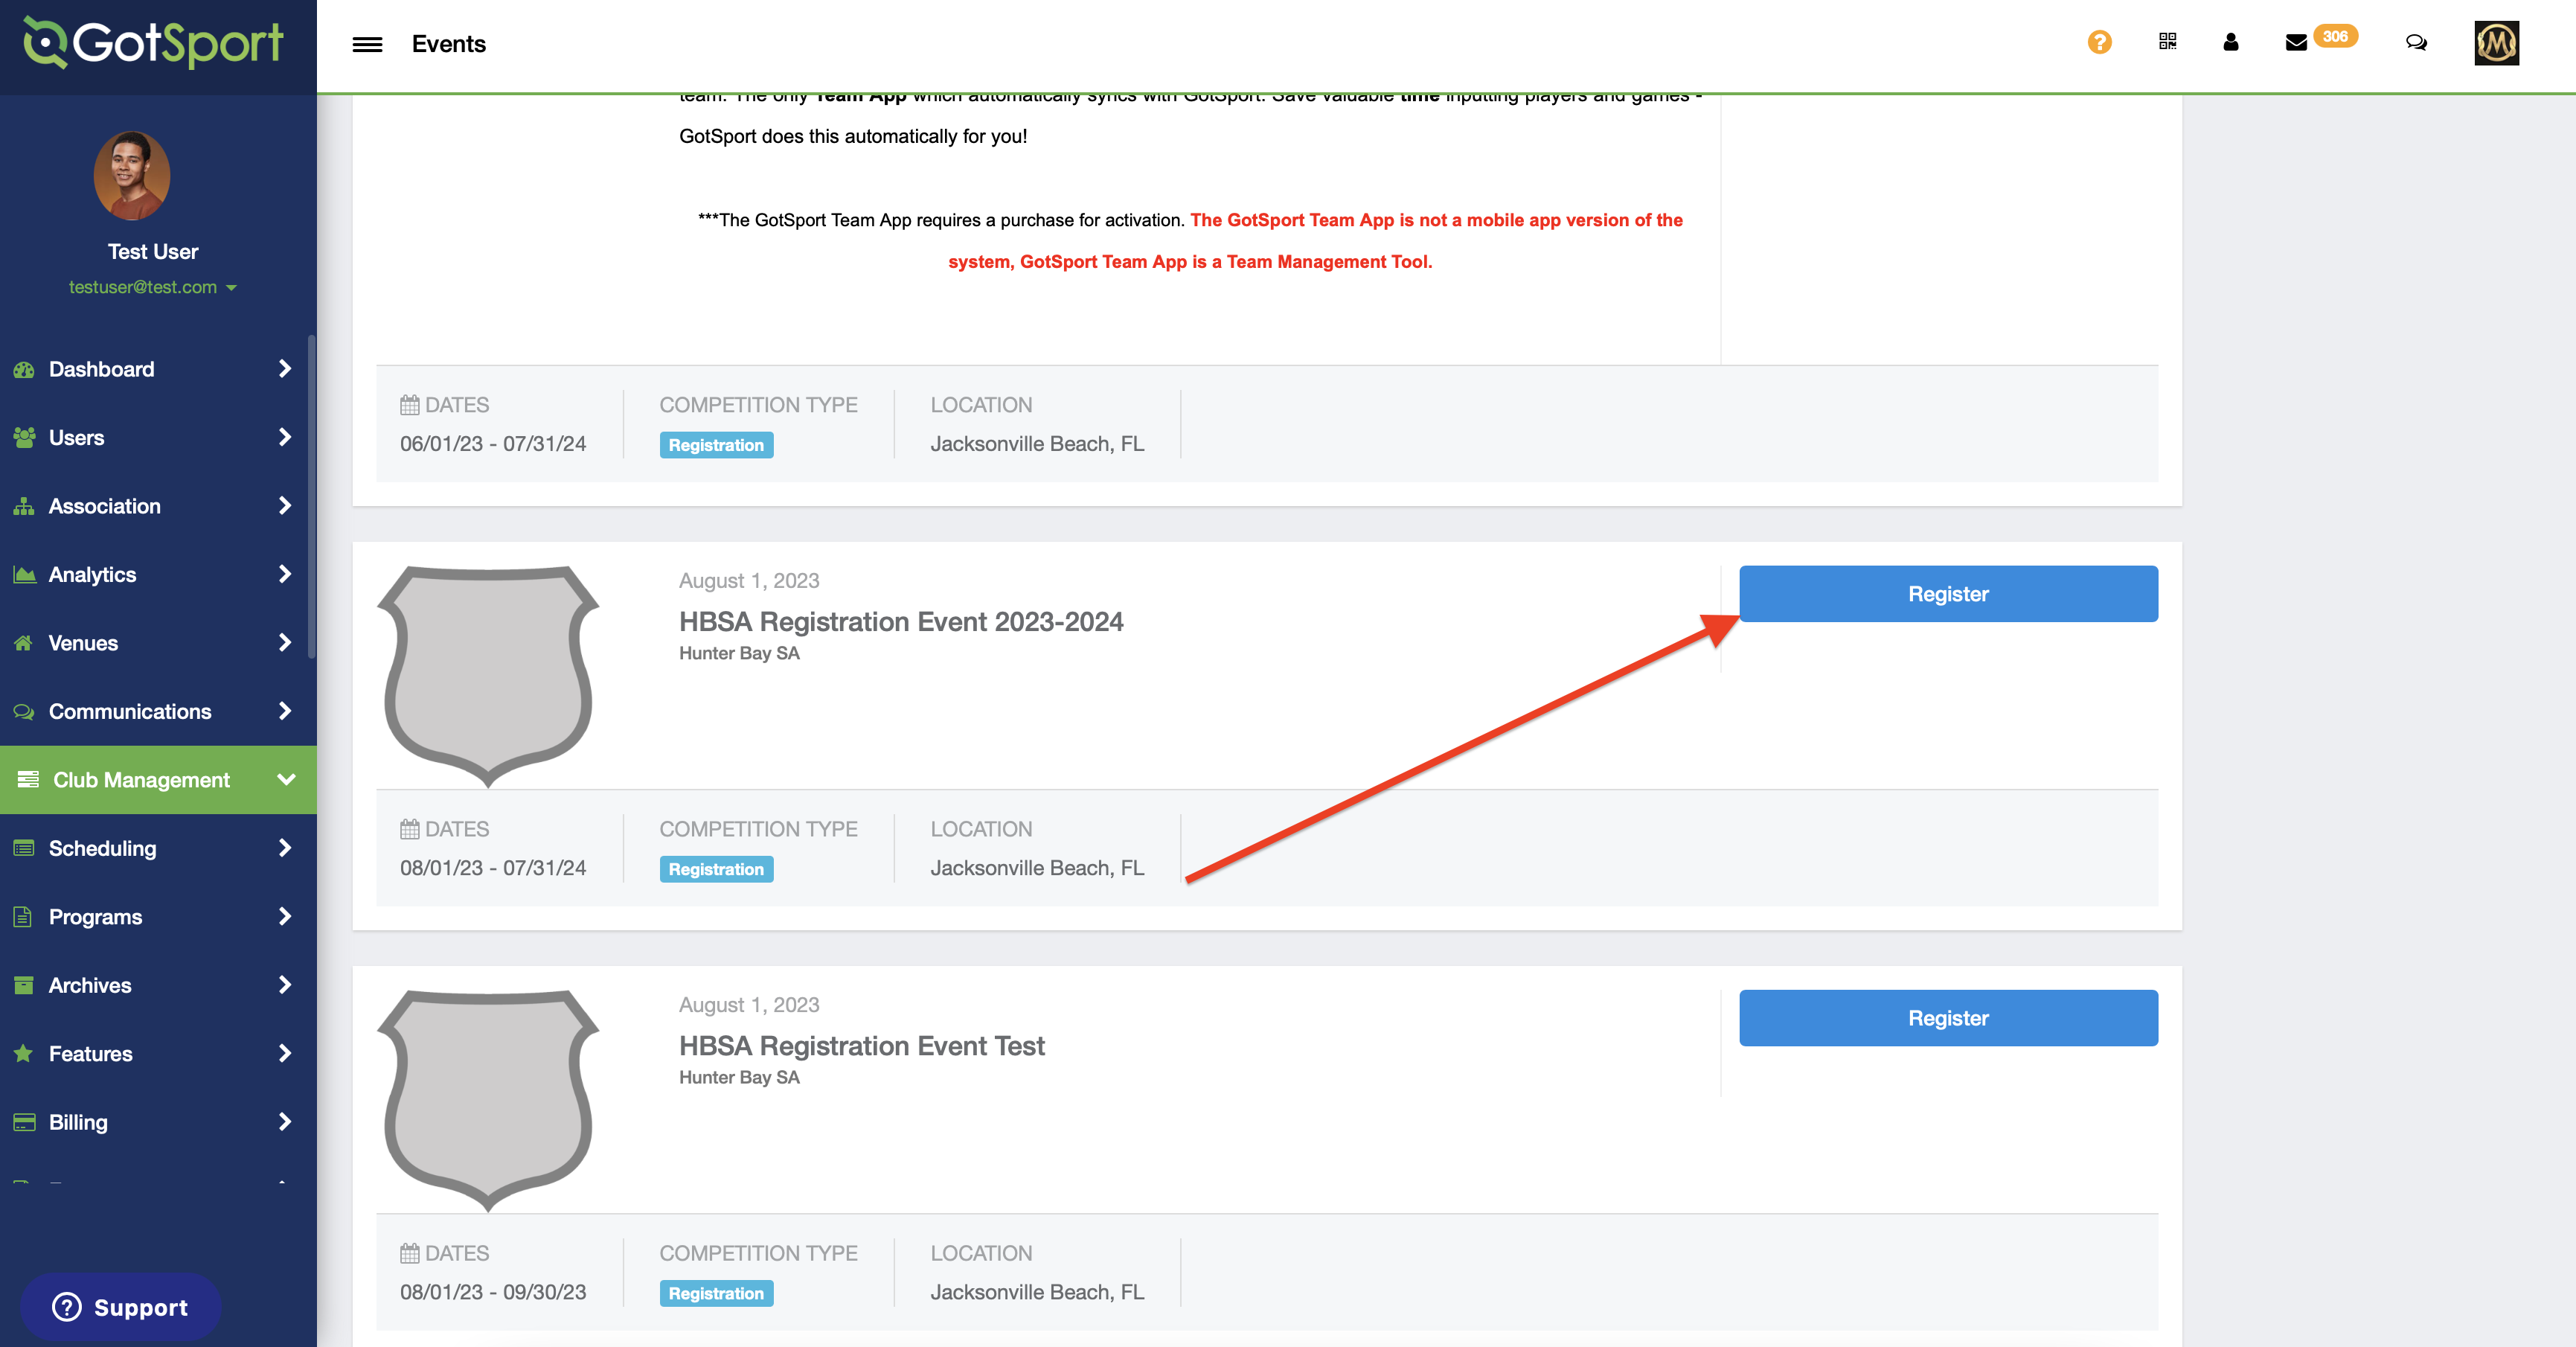Click the sidebar scrollbar
Screen dimensions: 2576x1347
click(312, 497)
